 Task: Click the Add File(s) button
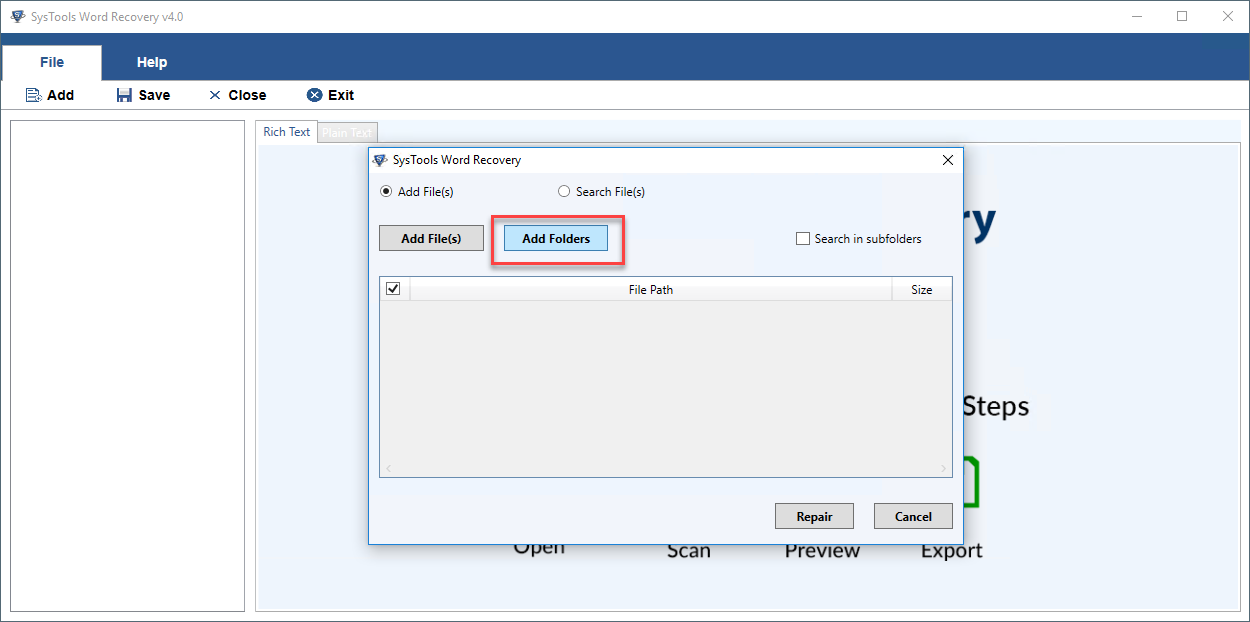[x=431, y=238]
